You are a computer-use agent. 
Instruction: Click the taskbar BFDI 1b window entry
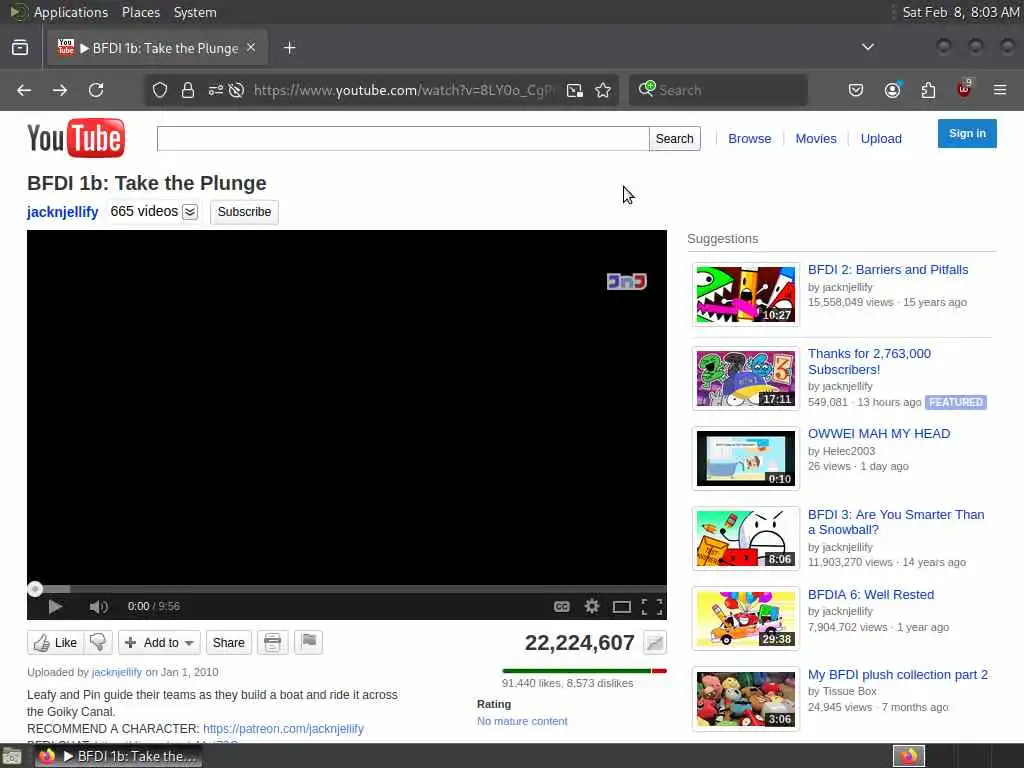(x=118, y=756)
